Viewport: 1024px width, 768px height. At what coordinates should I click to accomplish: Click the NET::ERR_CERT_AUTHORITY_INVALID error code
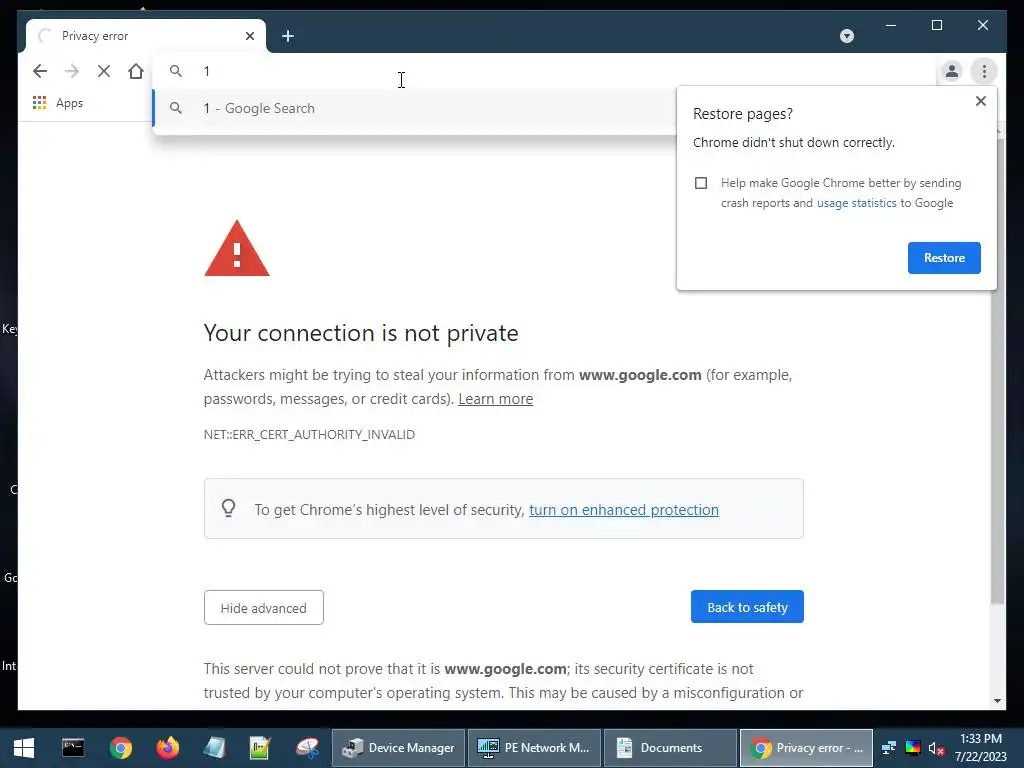pyautogui.click(x=309, y=434)
